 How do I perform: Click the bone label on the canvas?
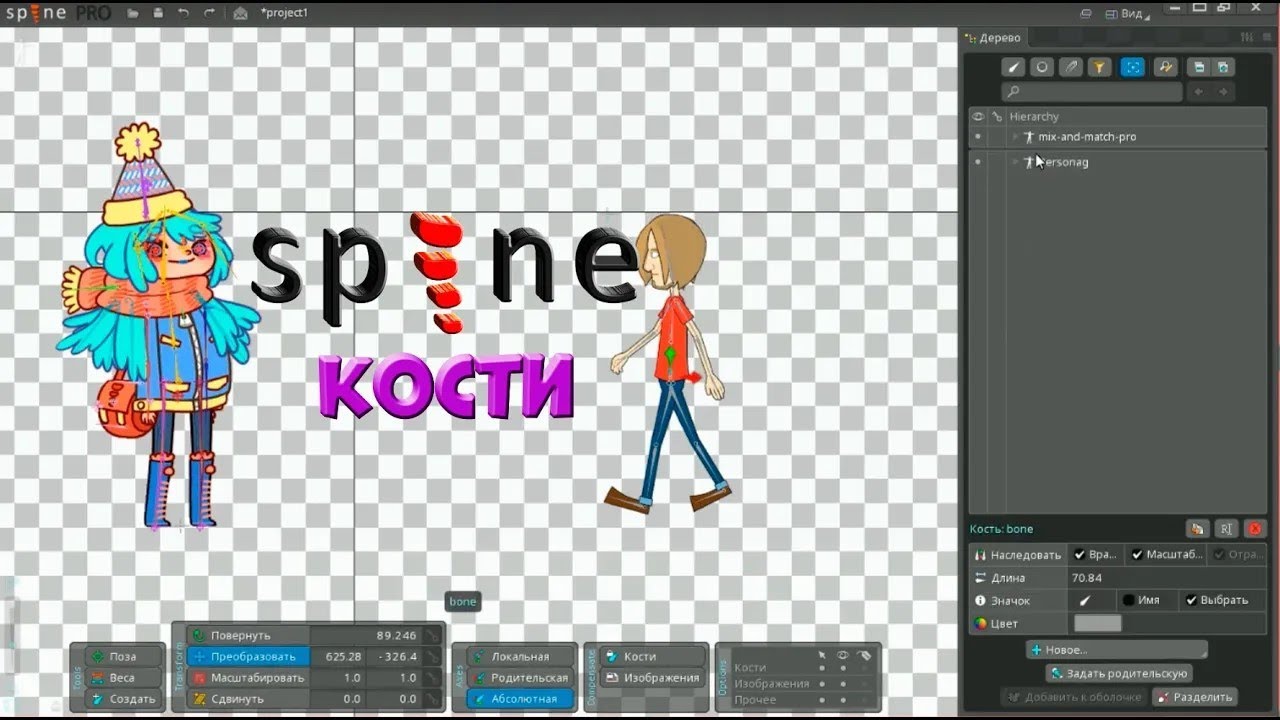pyautogui.click(x=462, y=602)
